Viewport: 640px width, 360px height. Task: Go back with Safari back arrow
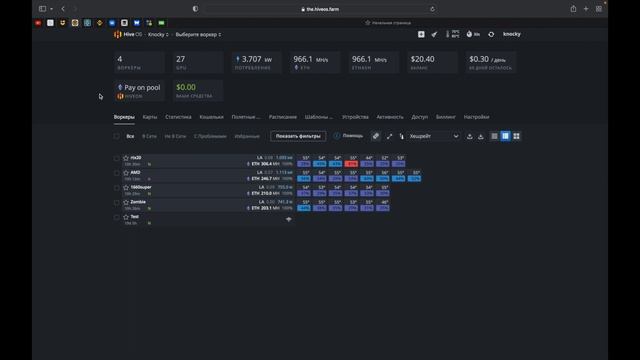tap(63, 9)
